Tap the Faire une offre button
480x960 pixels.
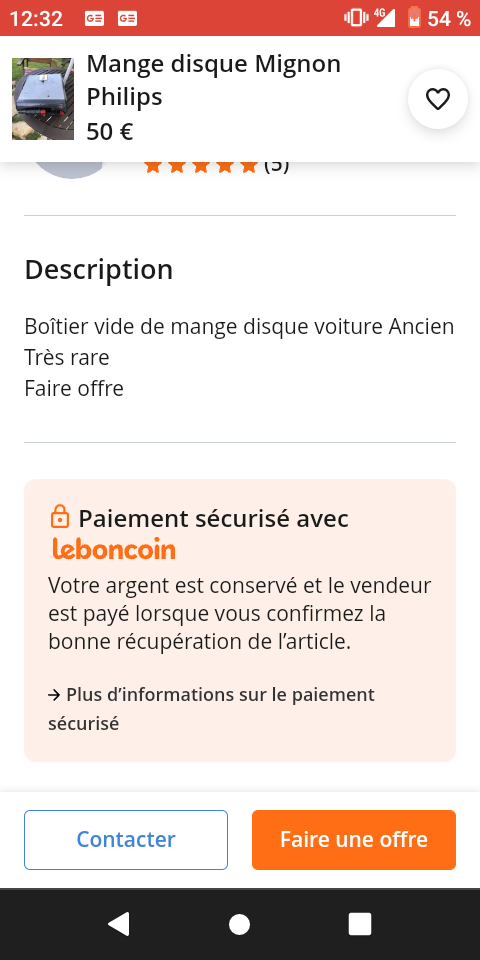pyautogui.click(x=354, y=839)
